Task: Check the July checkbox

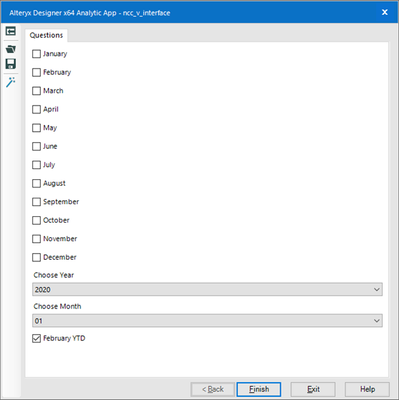Action: [x=36, y=165]
